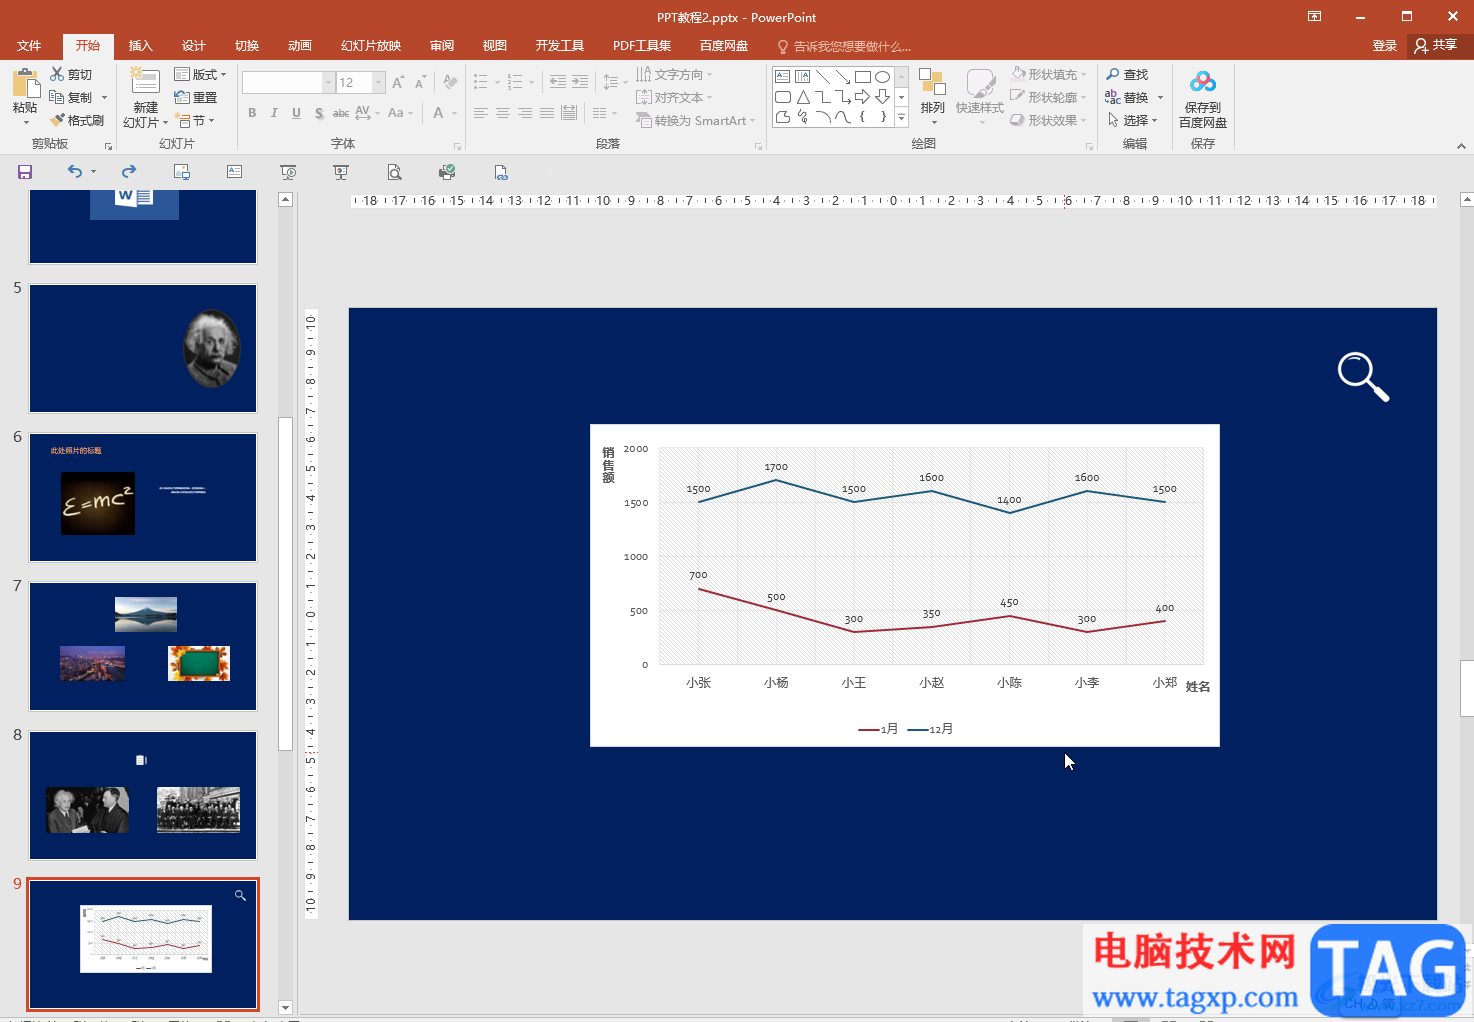Open the font name combo box dropdown
The width and height of the screenshot is (1474, 1022).
pos(328,82)
